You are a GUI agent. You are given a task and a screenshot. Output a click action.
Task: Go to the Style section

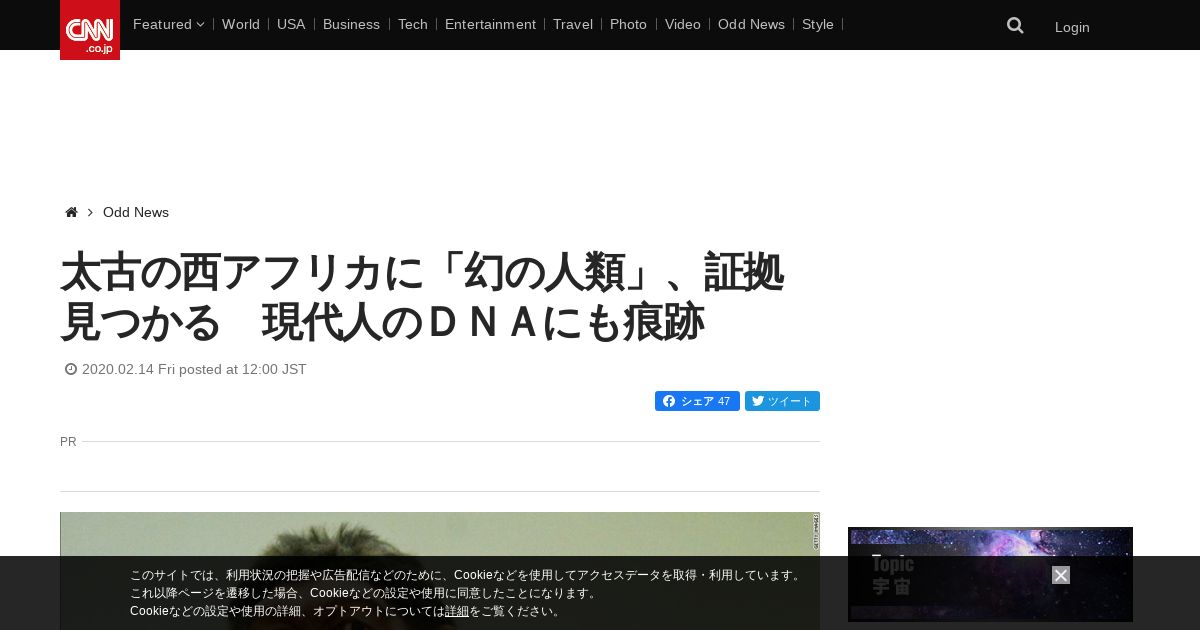[x=818, y=24]
